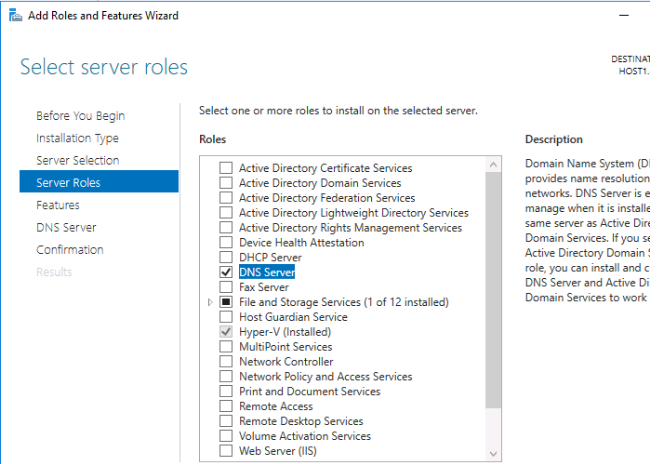
Task: Uncheck the DNS Server checkbox
Action: point(226,272)
